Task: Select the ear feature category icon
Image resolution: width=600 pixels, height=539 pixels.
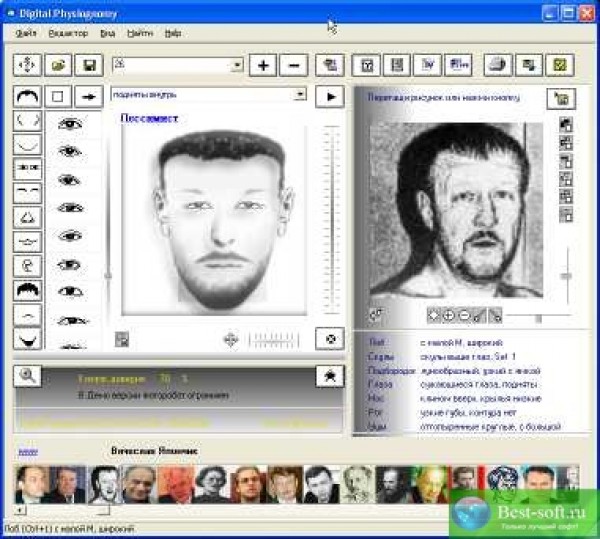Action: pyautogui.click(x=27, y=265)
